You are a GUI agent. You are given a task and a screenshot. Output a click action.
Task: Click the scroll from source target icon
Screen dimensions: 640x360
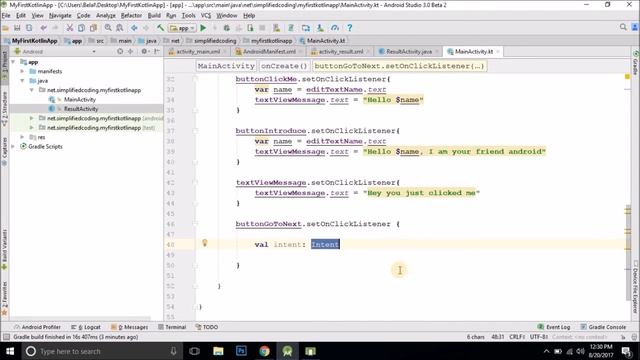(x=120, y=51)
